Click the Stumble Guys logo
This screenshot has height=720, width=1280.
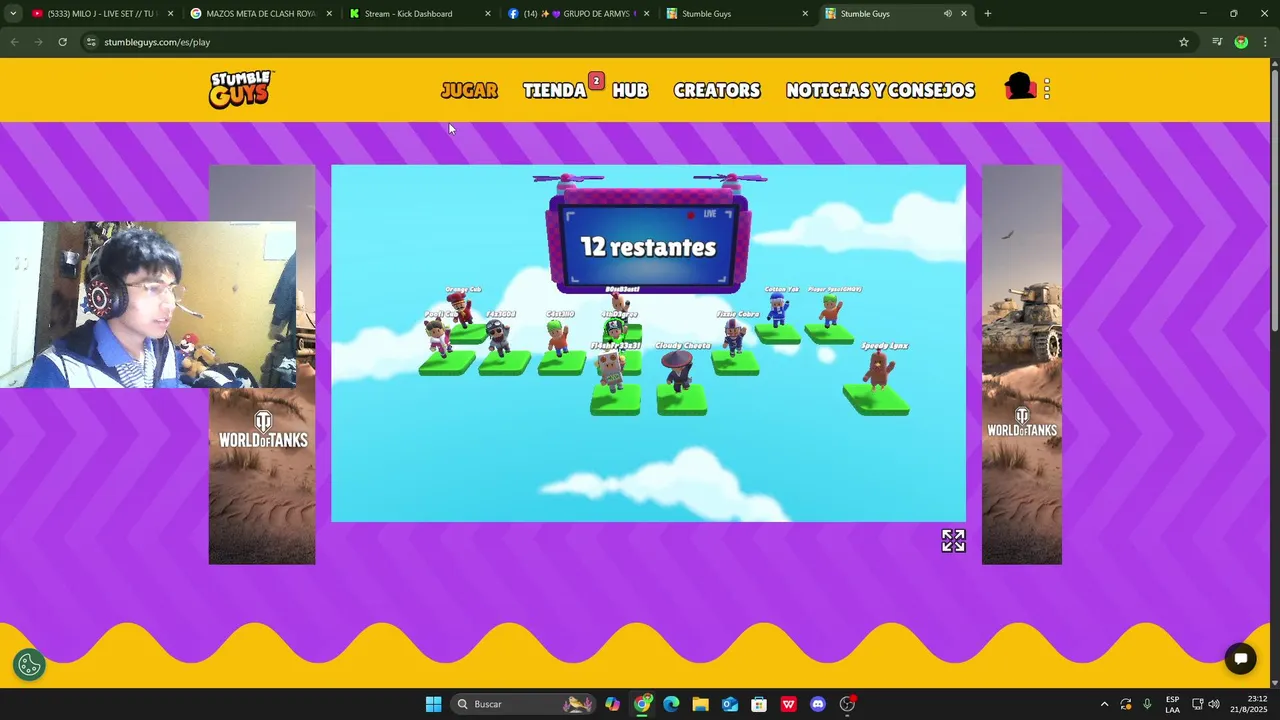pos(241,89)
